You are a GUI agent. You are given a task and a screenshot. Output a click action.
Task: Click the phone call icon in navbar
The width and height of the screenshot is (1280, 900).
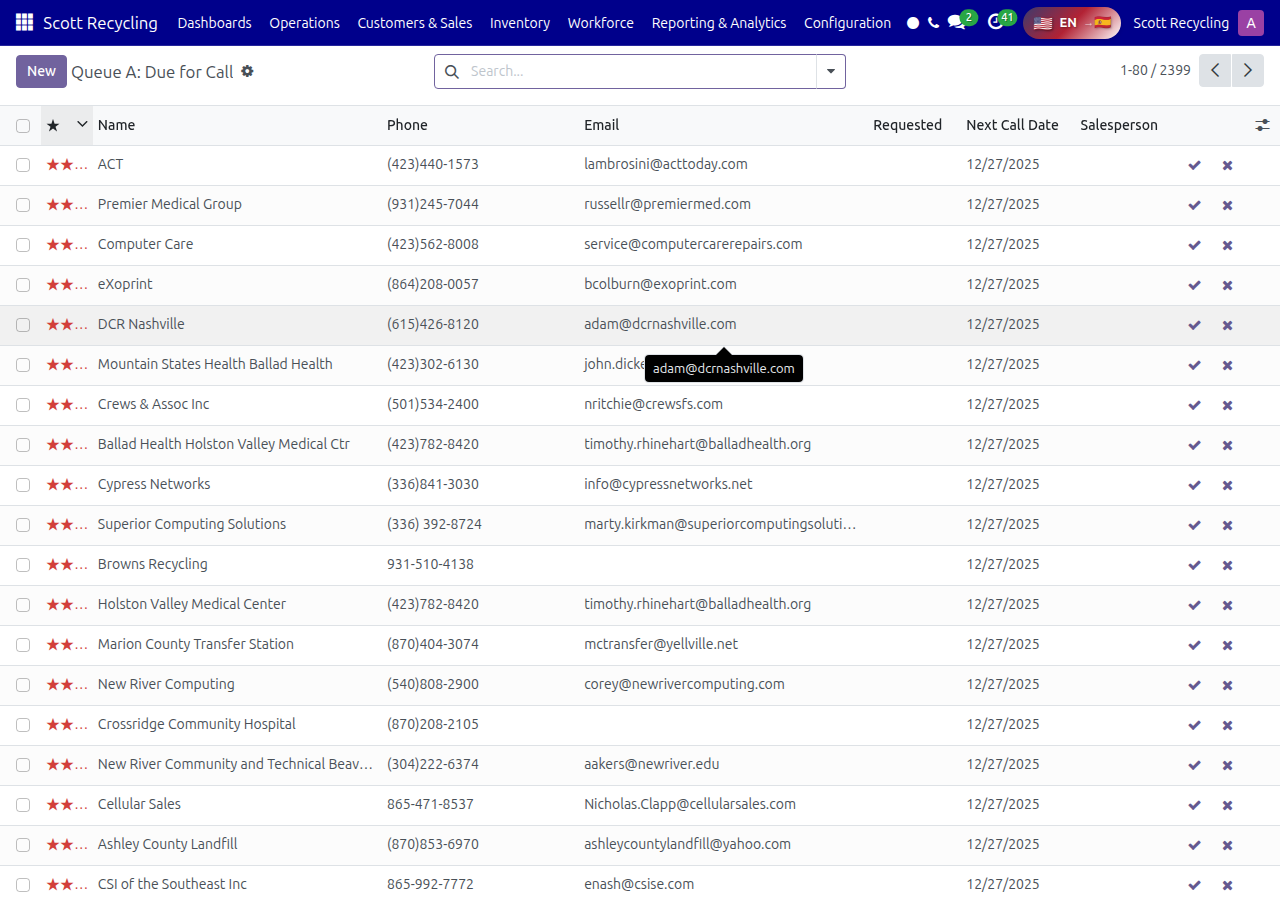click(934, 23)
